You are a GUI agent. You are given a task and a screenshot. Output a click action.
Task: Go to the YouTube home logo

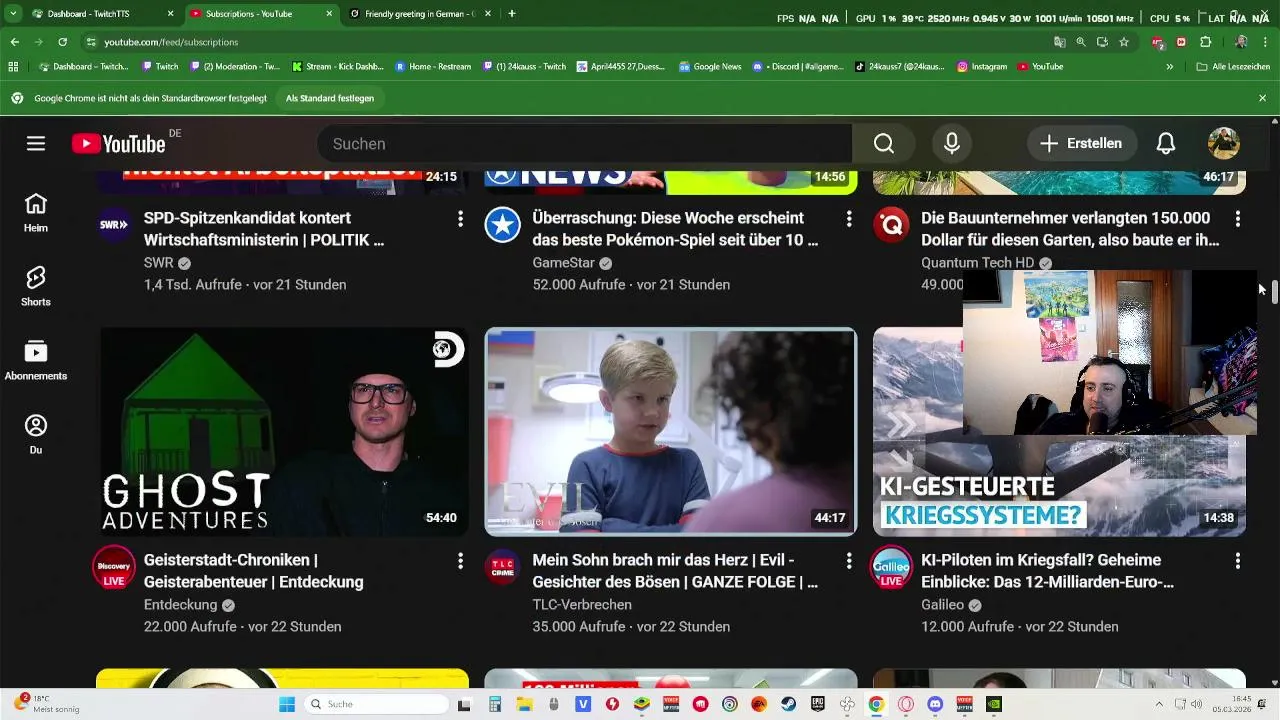click(119, 143)
